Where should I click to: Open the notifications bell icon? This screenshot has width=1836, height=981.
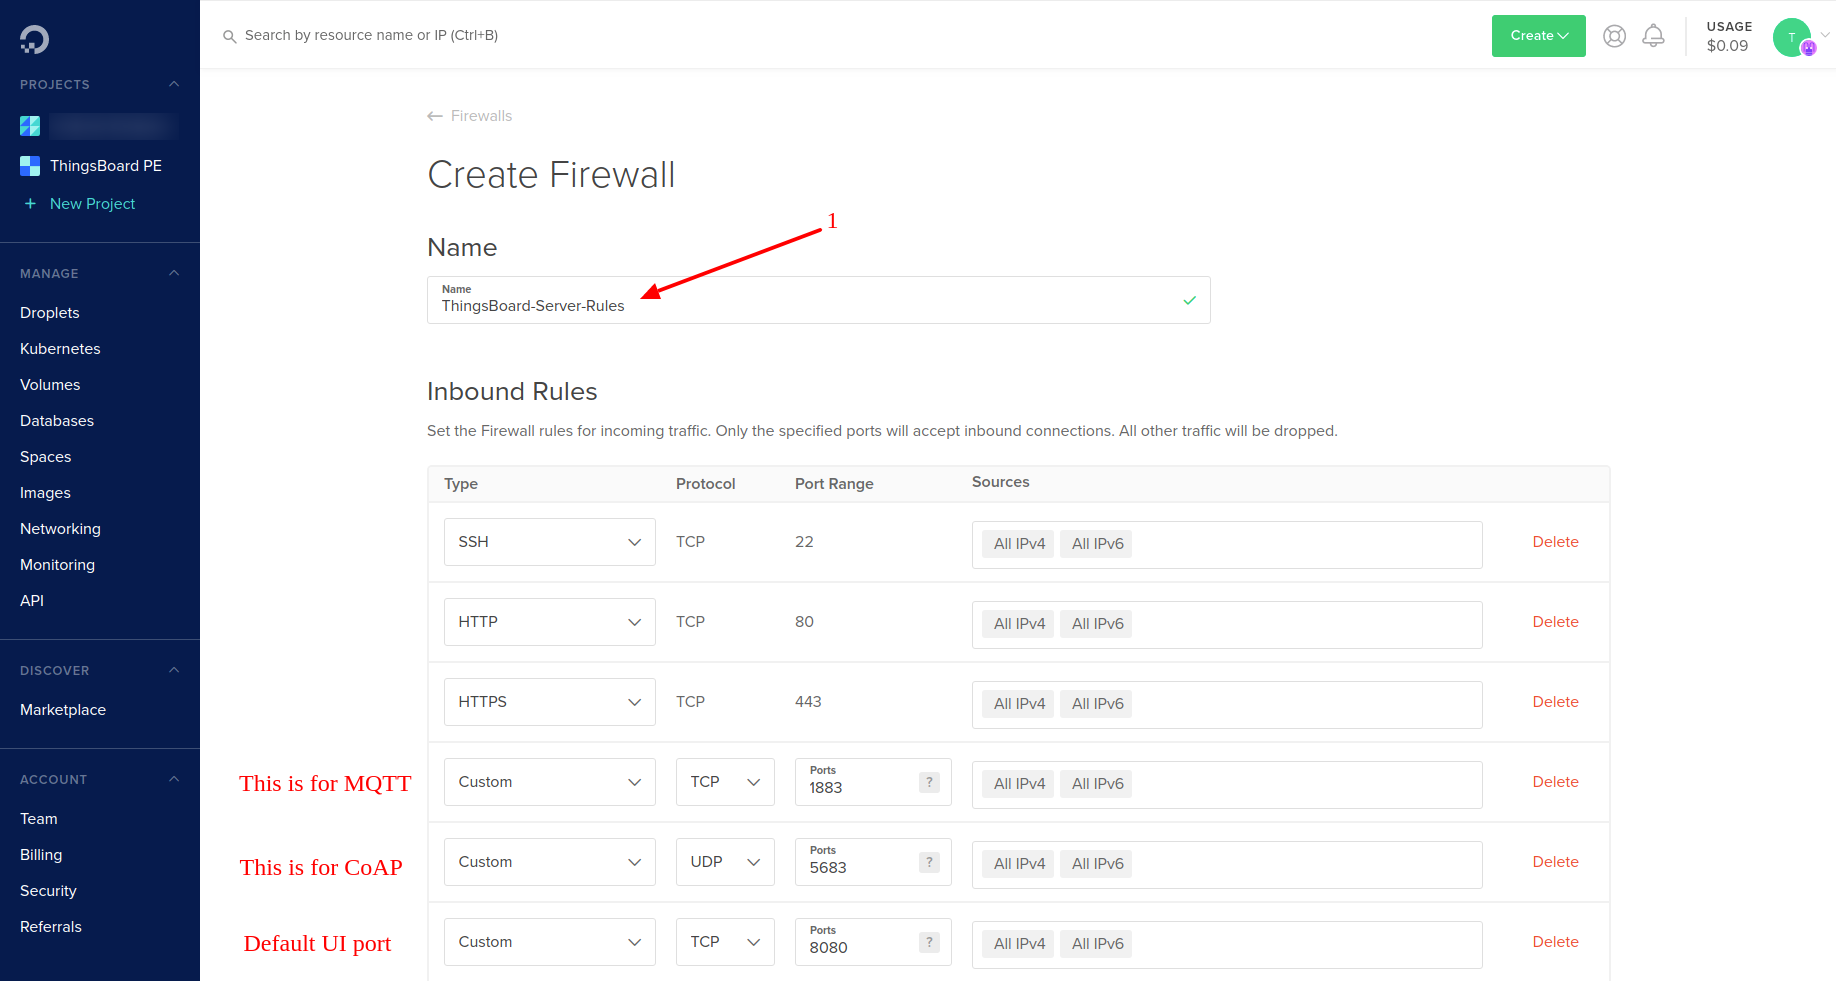[x=1654, y=36]
